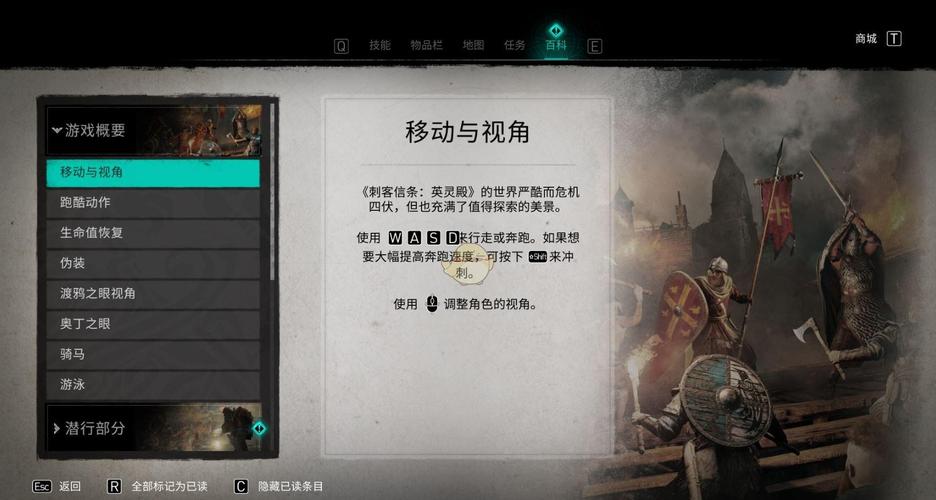Select the 渡鸦之眼视角 entry
This screenshot has width=936, height=500.
point(153,294)
